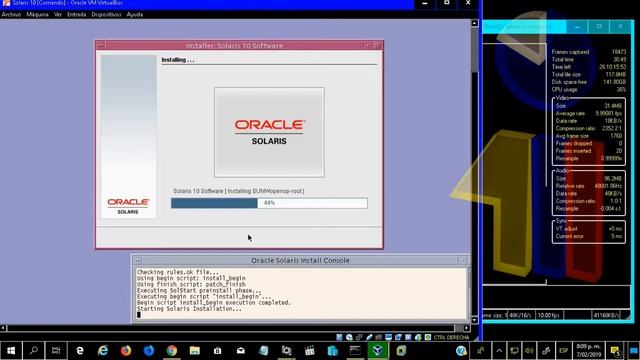Open the volume speaker icon in system tray

(529, 350)
